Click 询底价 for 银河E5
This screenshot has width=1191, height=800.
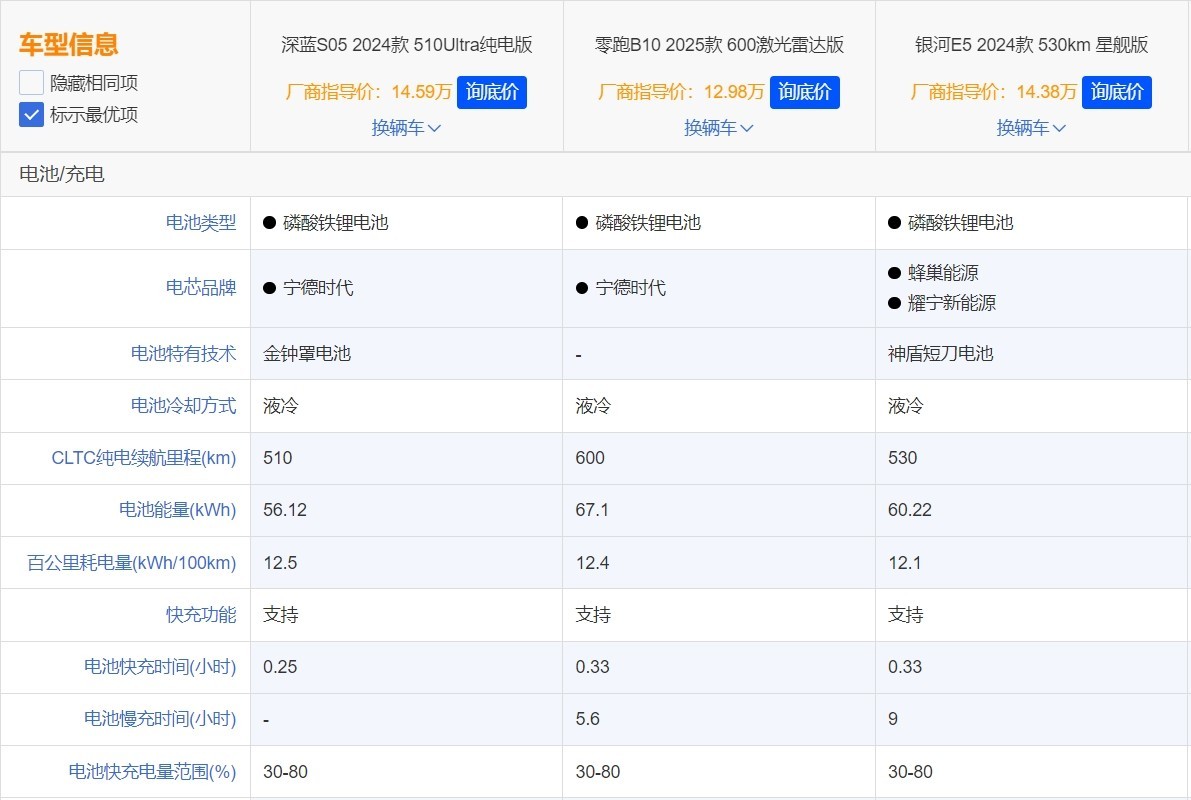[x=1117, y=92]
